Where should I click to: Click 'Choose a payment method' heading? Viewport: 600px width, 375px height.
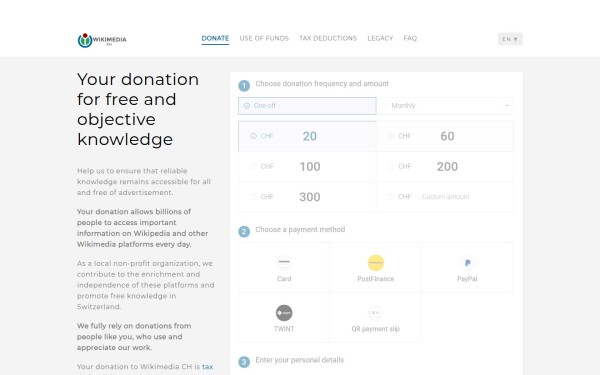pos(300,229)
